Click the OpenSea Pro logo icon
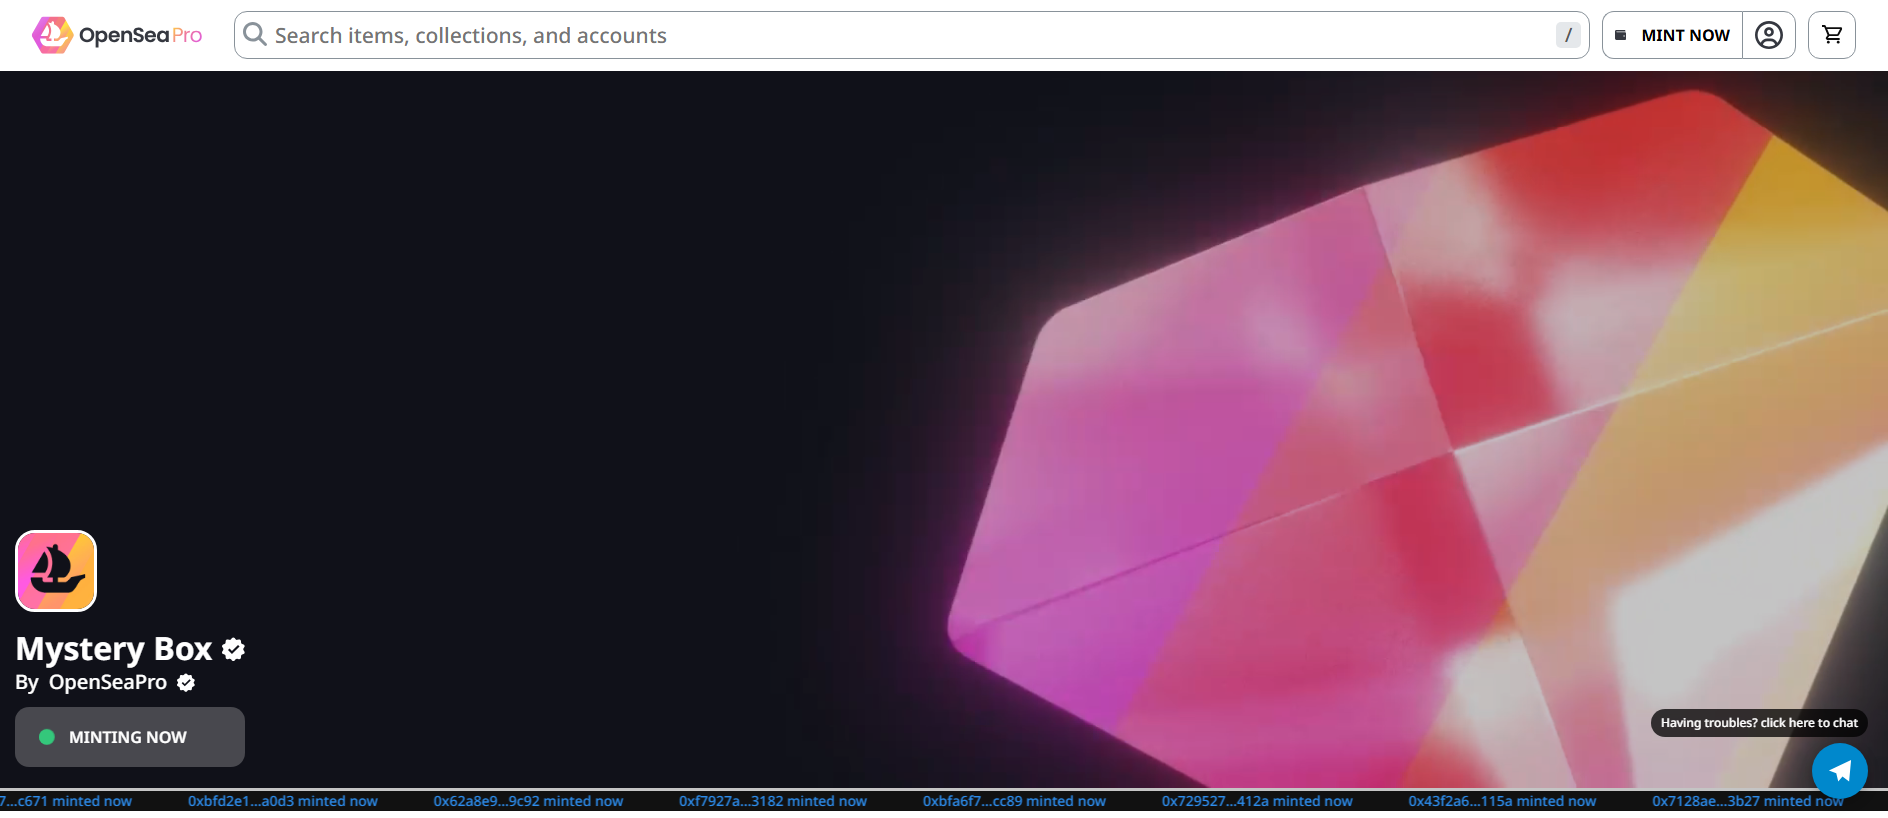The width and height of the screenshot is (1888, 818). click(52, 35)
